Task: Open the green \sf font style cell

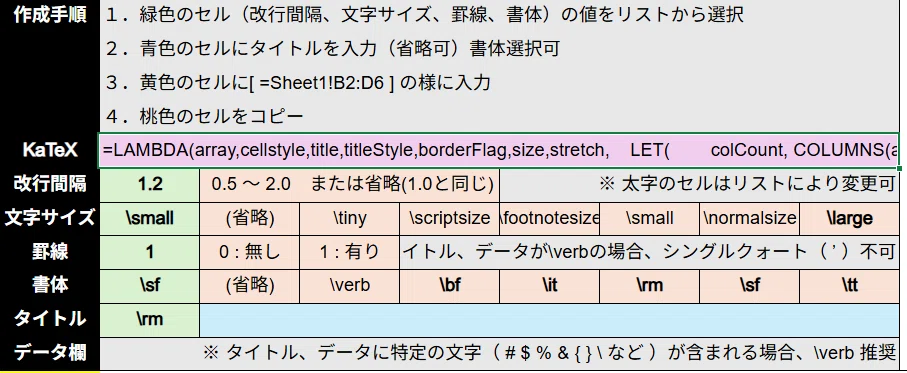Action: coord(150,285)
